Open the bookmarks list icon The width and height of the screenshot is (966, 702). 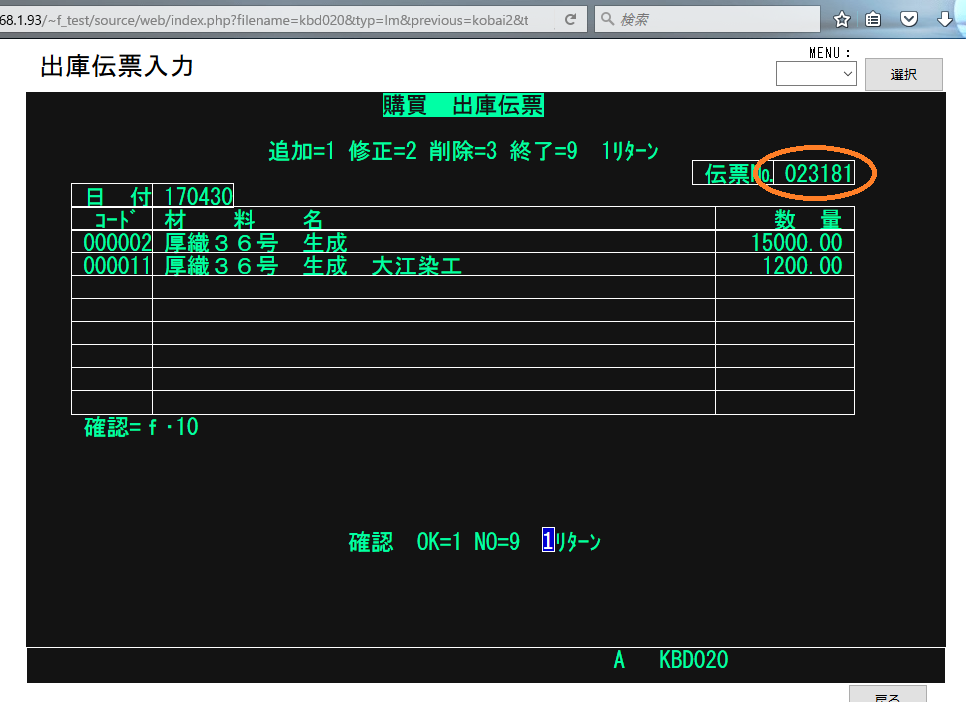874,19
